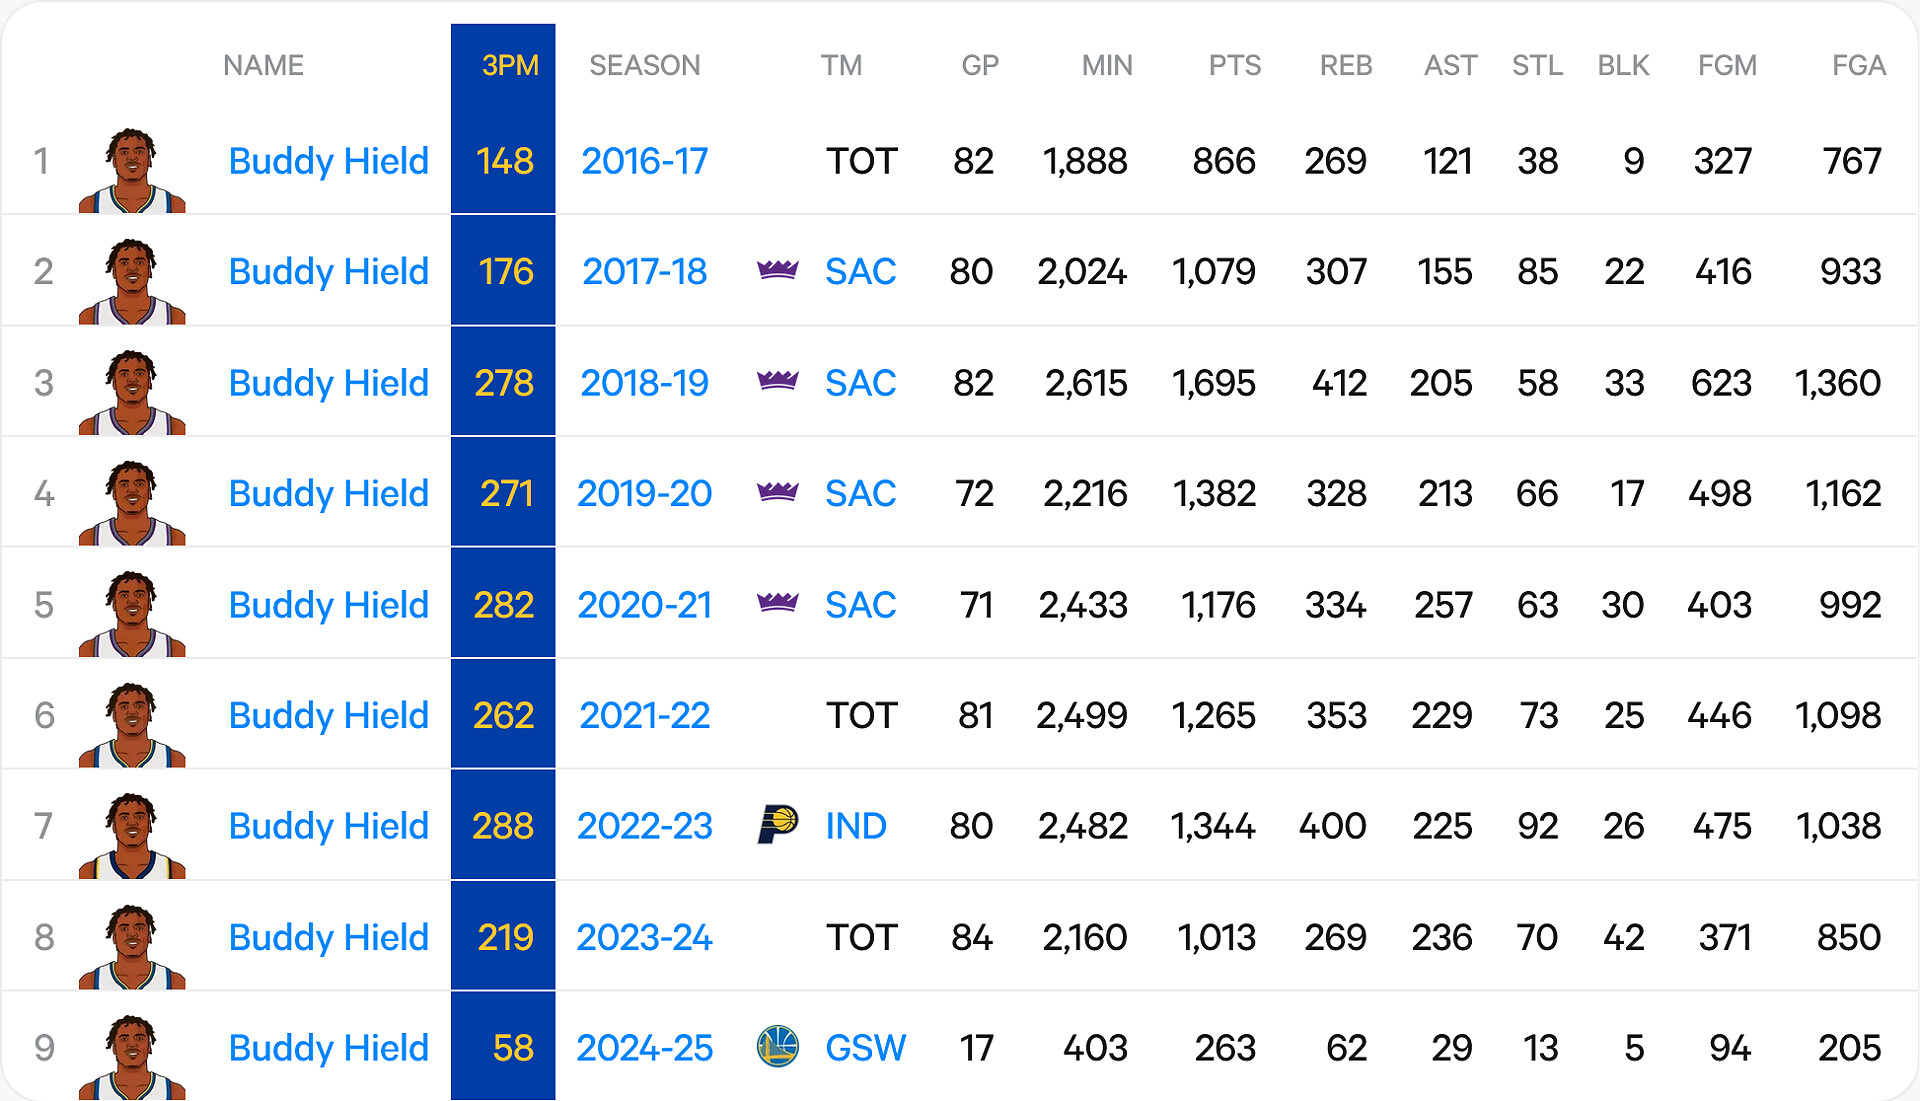The width and height of the screenshot is (1920, 1101).
Task: Open the GSW team link
Action: point(865,1048)
